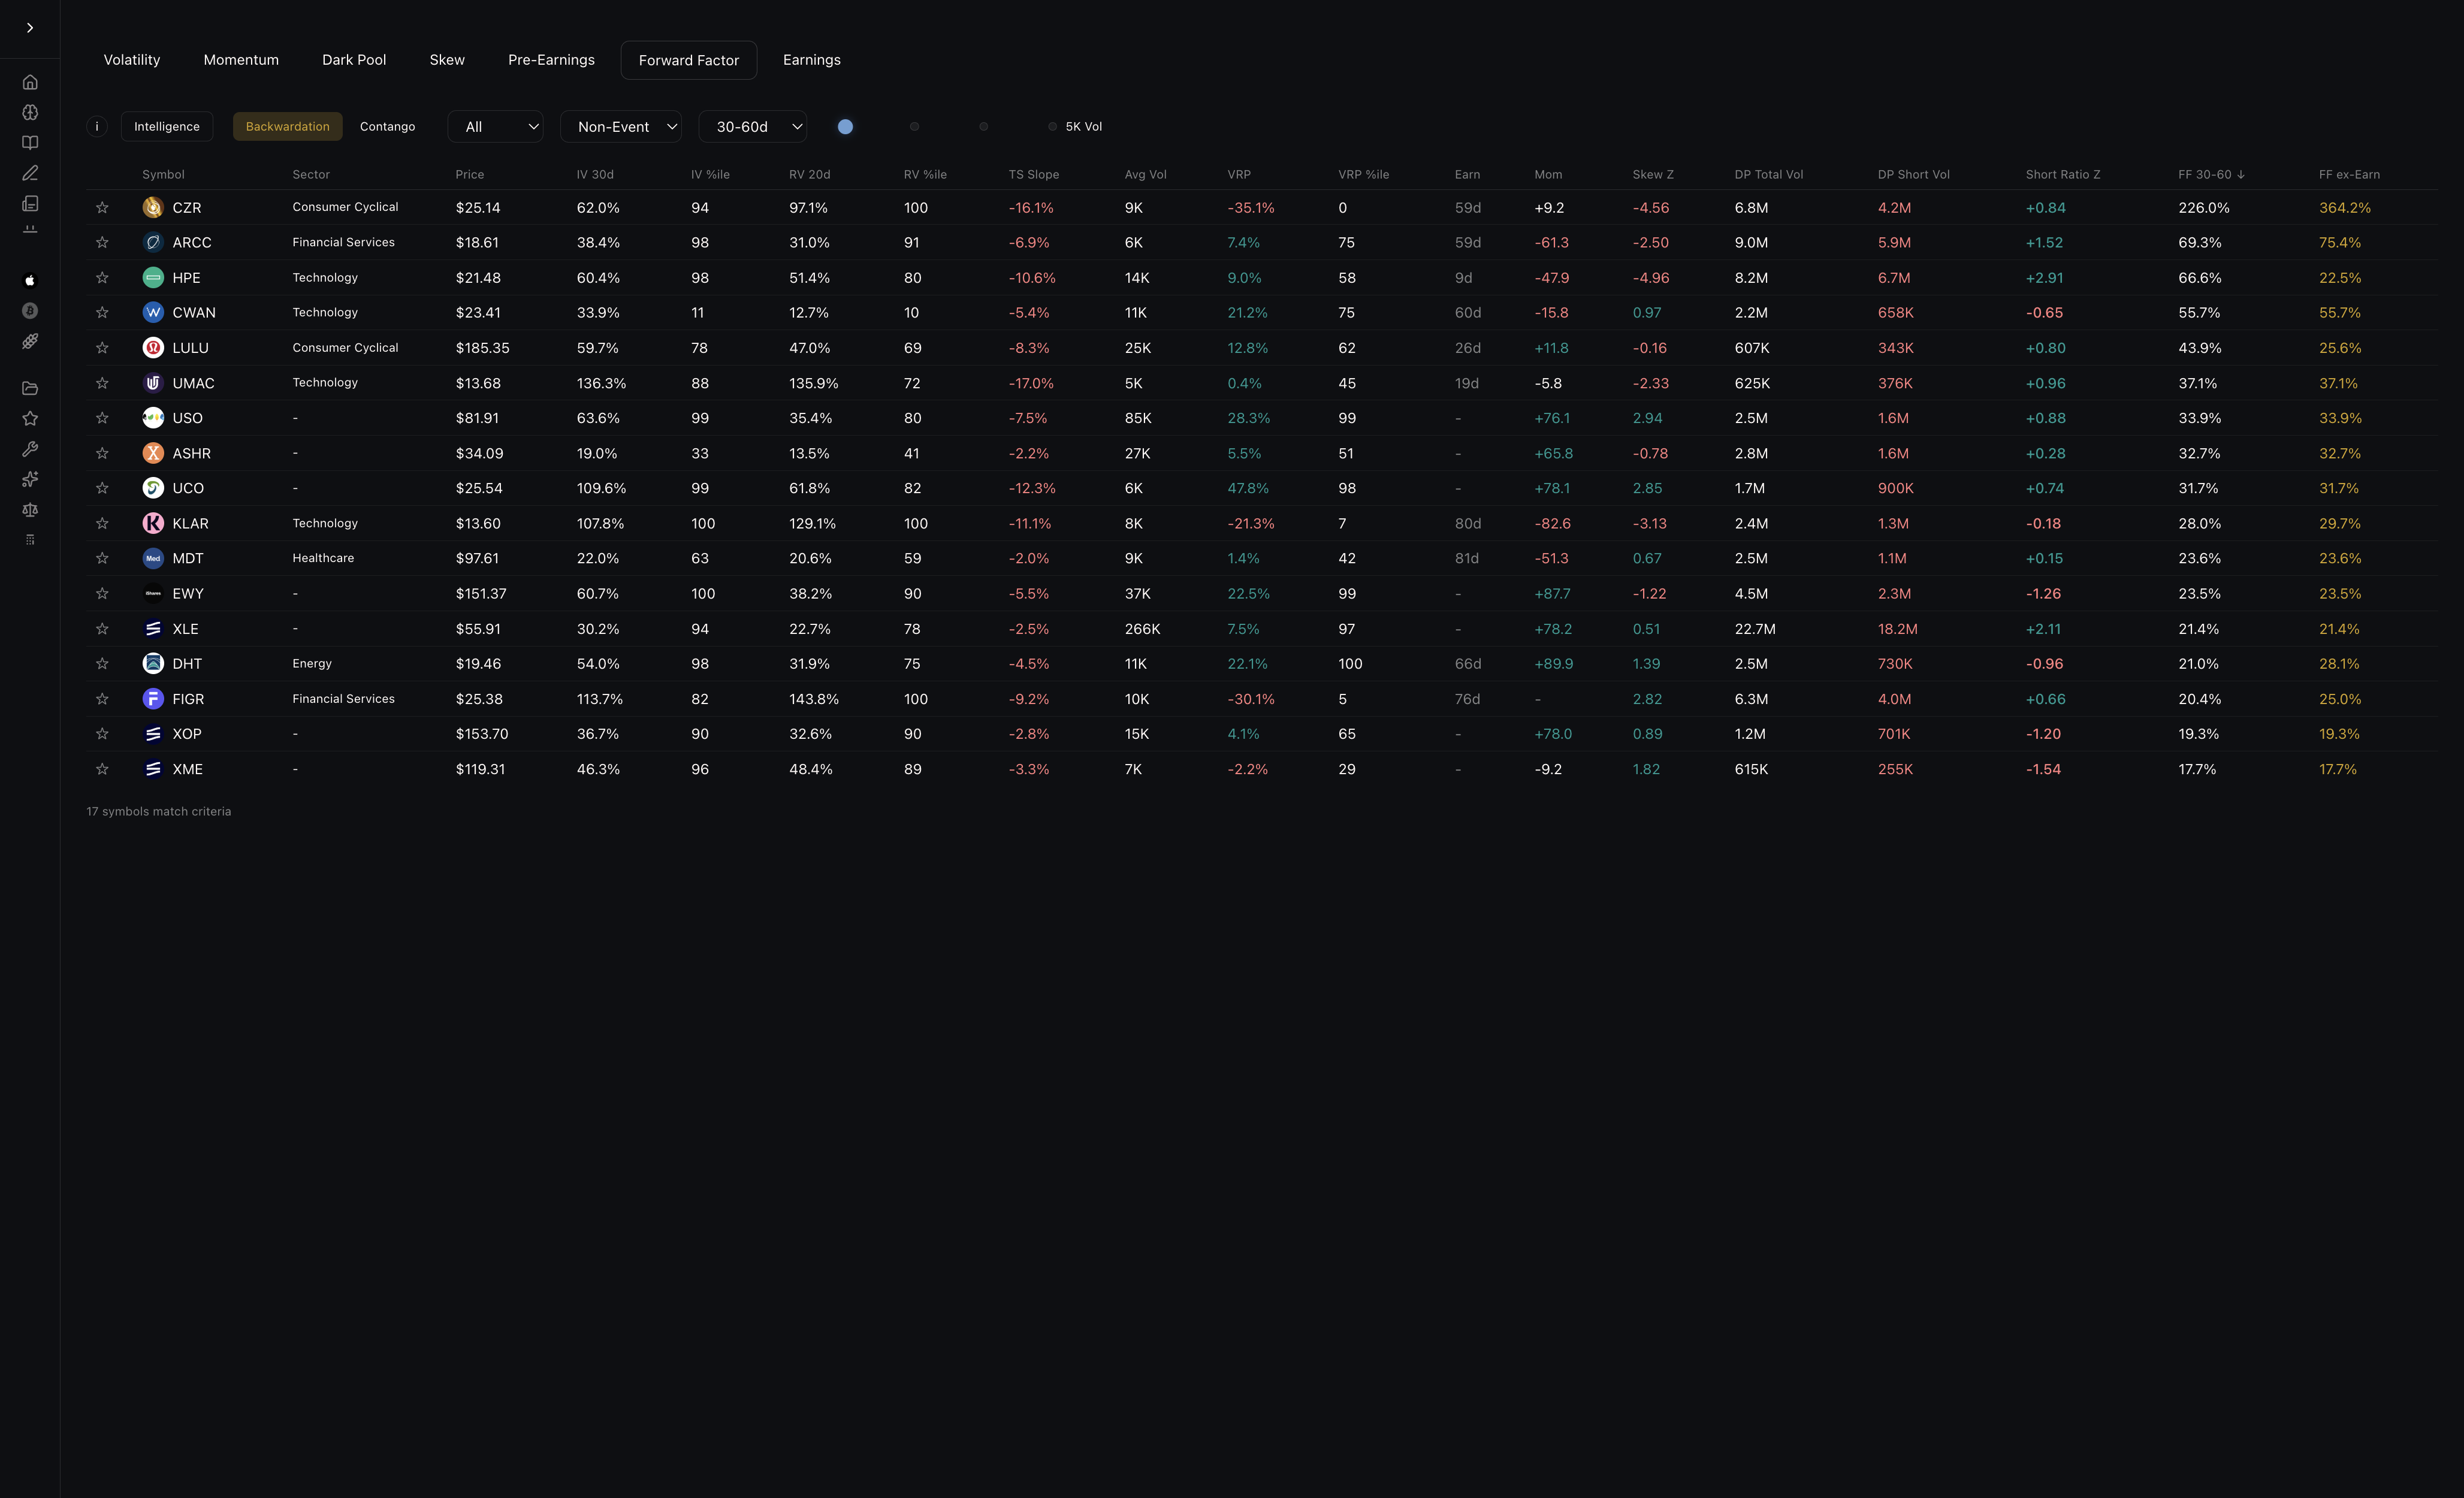Click the Bitcoin icon in sidebar
This screenshot has height=1498, width=2464.
tap(30, 311)
